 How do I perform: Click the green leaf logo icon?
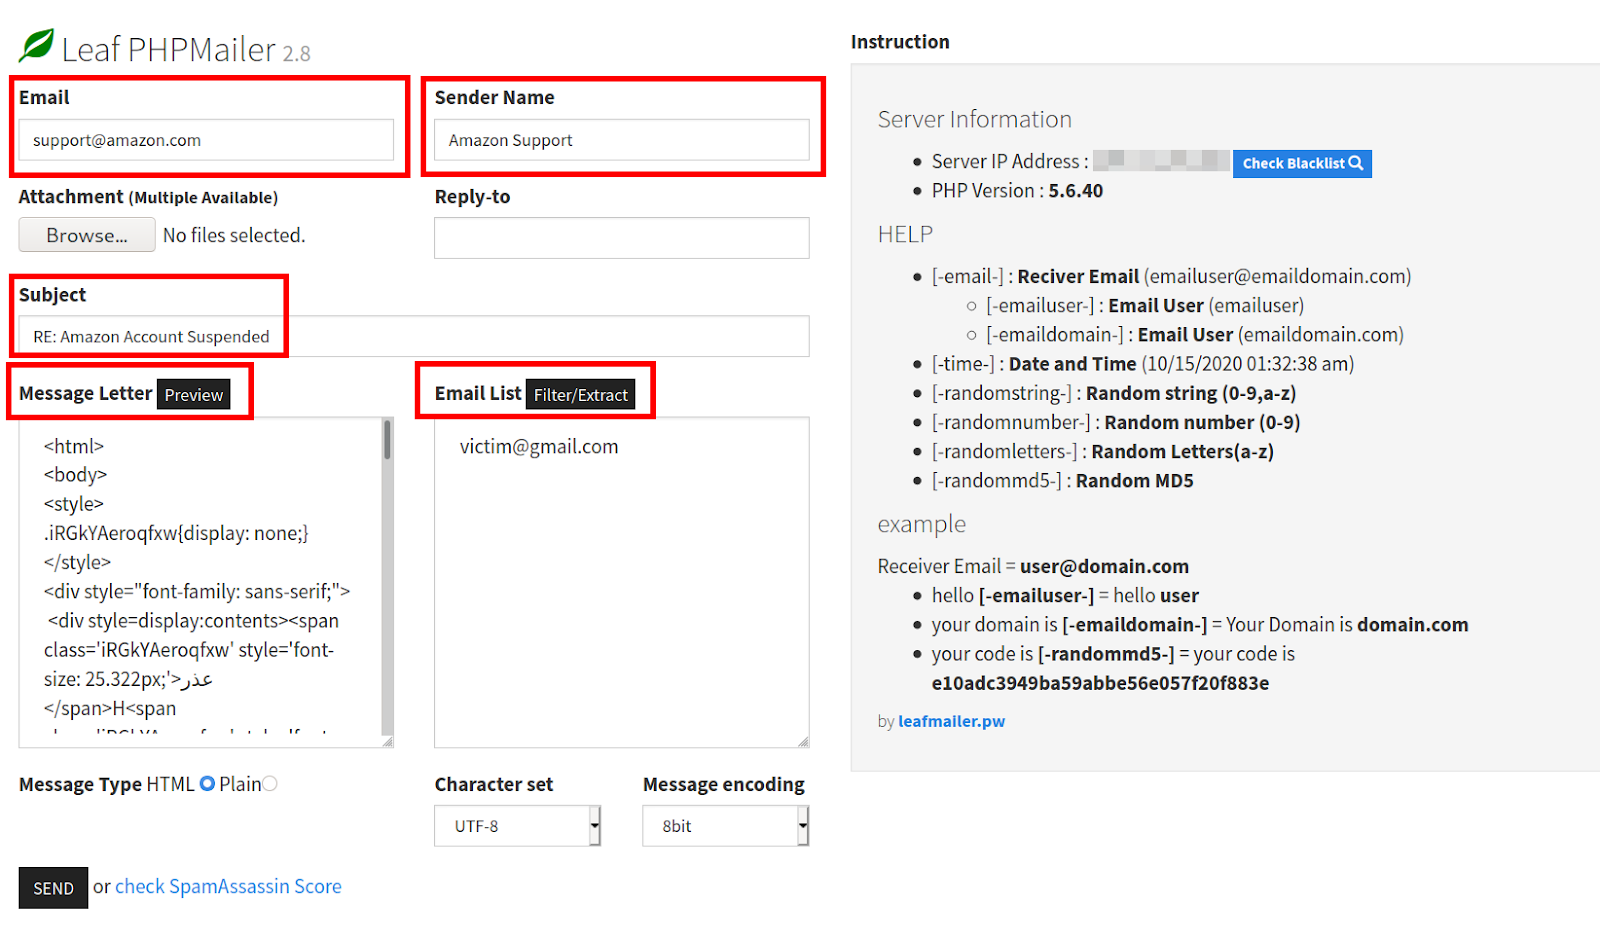click(x=37, y=45)
